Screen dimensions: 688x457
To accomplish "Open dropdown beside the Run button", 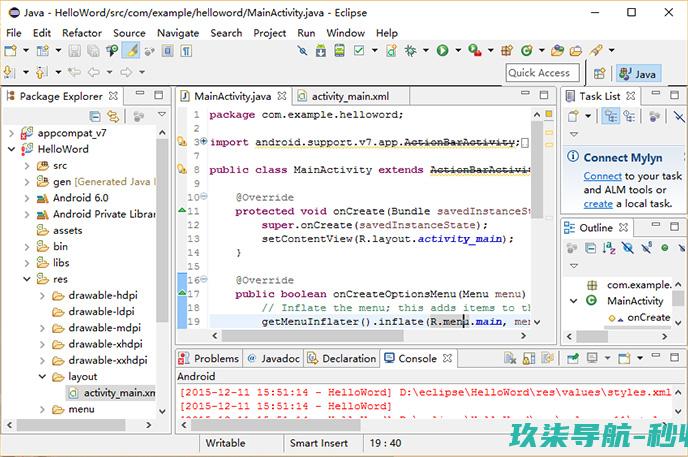I will point(458,51).
